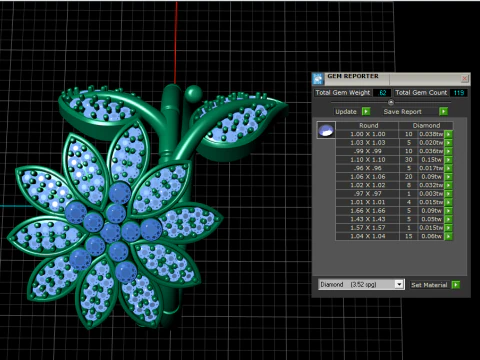Select the 1.57 X 1.57 size cell
480x360 pixels.
pyautogui.click(x=368, y=228)
